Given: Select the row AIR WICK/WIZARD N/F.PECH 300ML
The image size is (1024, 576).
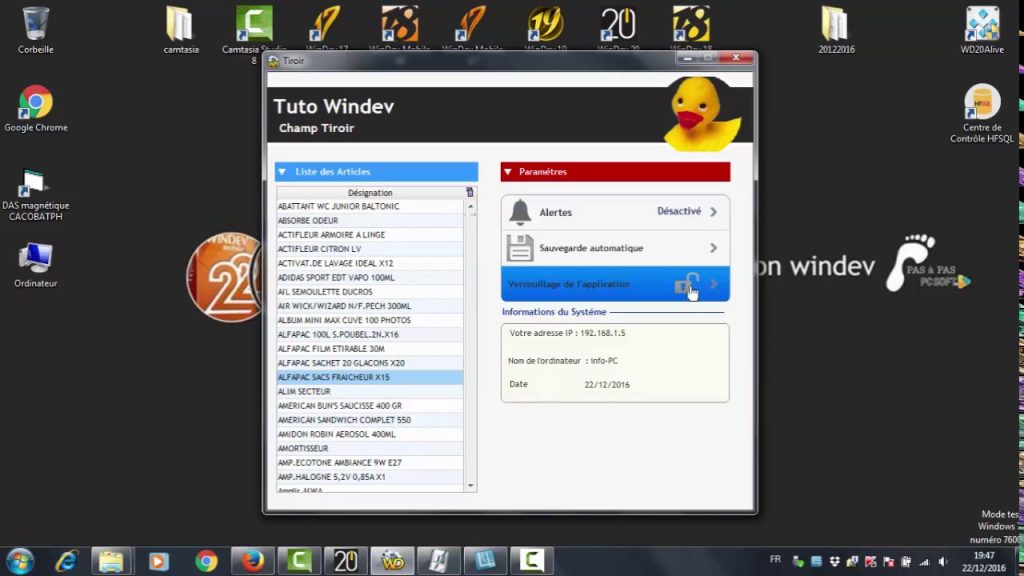Looking at the screenshot, I should point(370,306).
